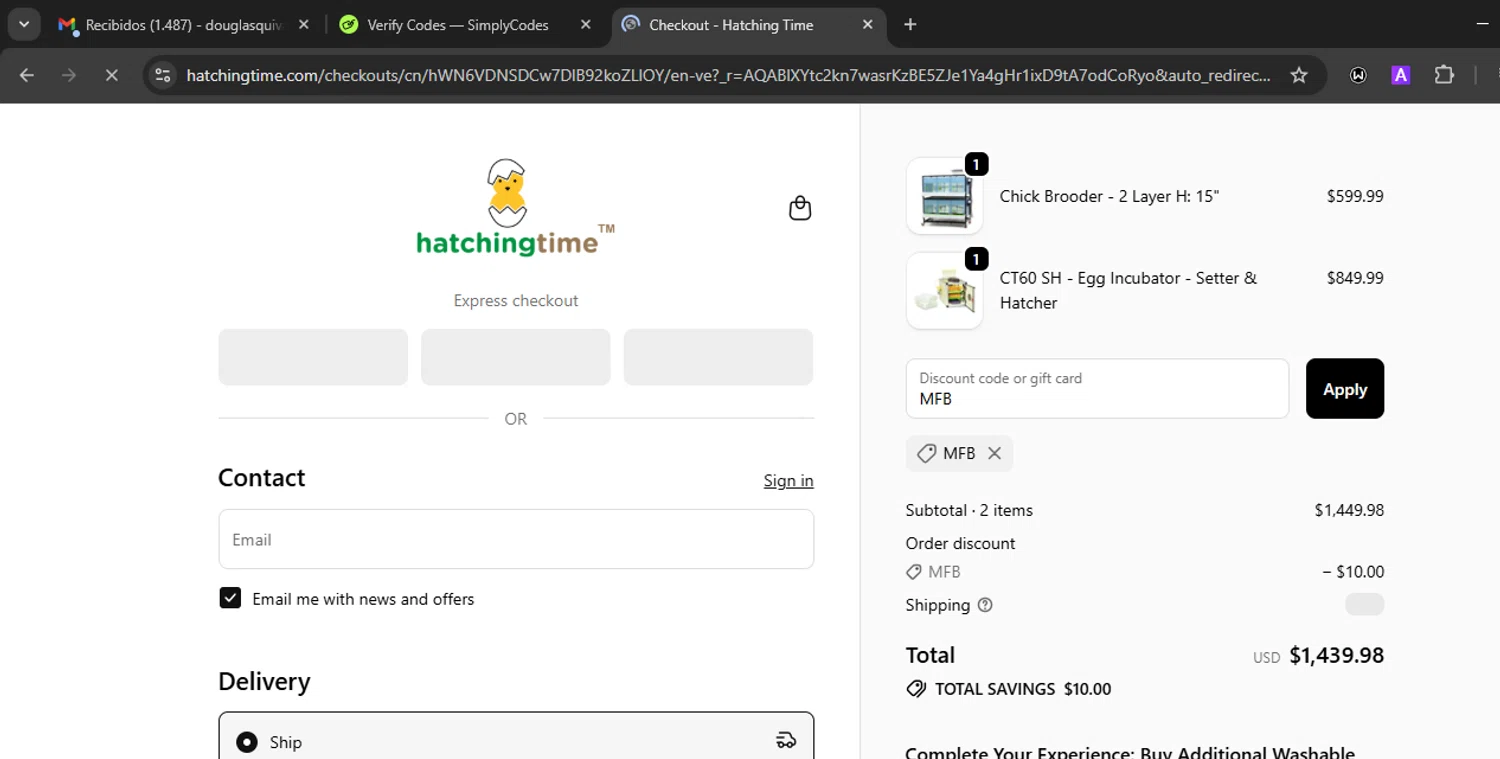Screen dimensions: 1500x759
Task: Click the TOTAL SAVINGS tag icon
Action: click(x=916, y=689)
